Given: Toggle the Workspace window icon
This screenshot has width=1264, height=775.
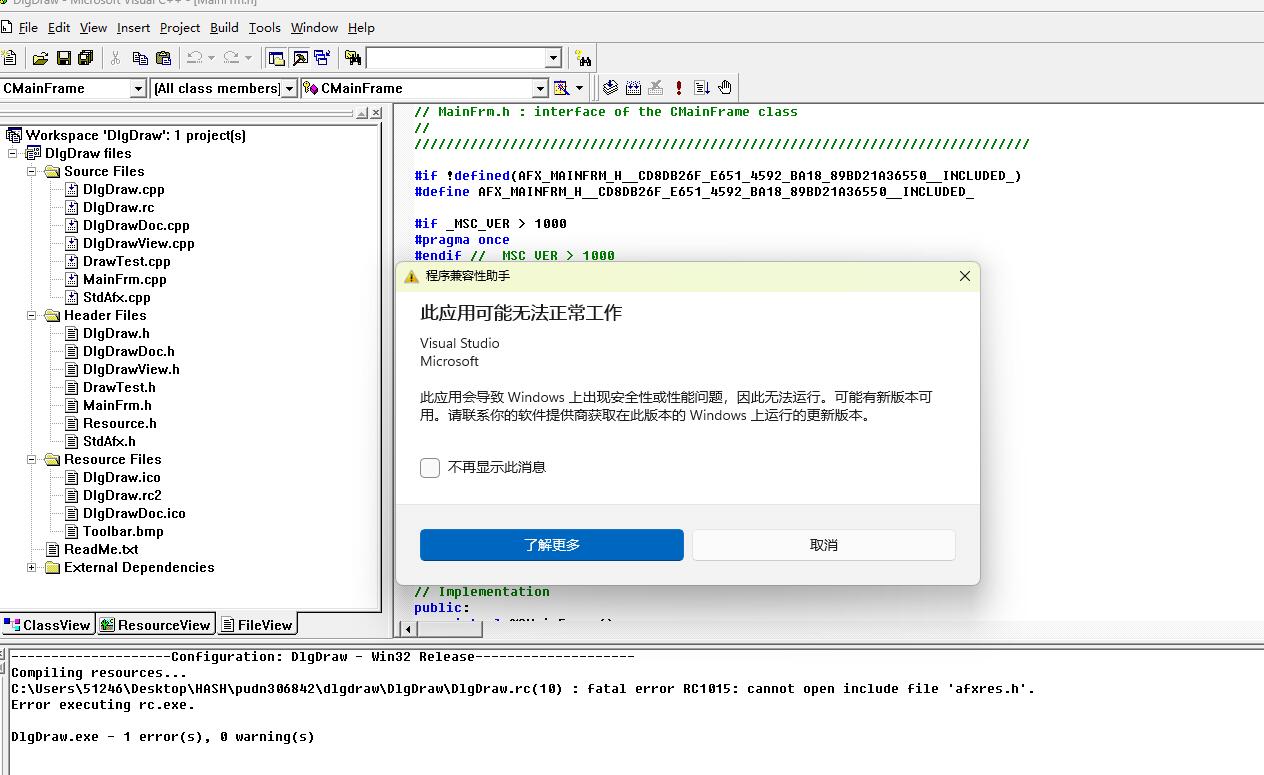Looking at the screenshot, I should (x=277, y=58).
